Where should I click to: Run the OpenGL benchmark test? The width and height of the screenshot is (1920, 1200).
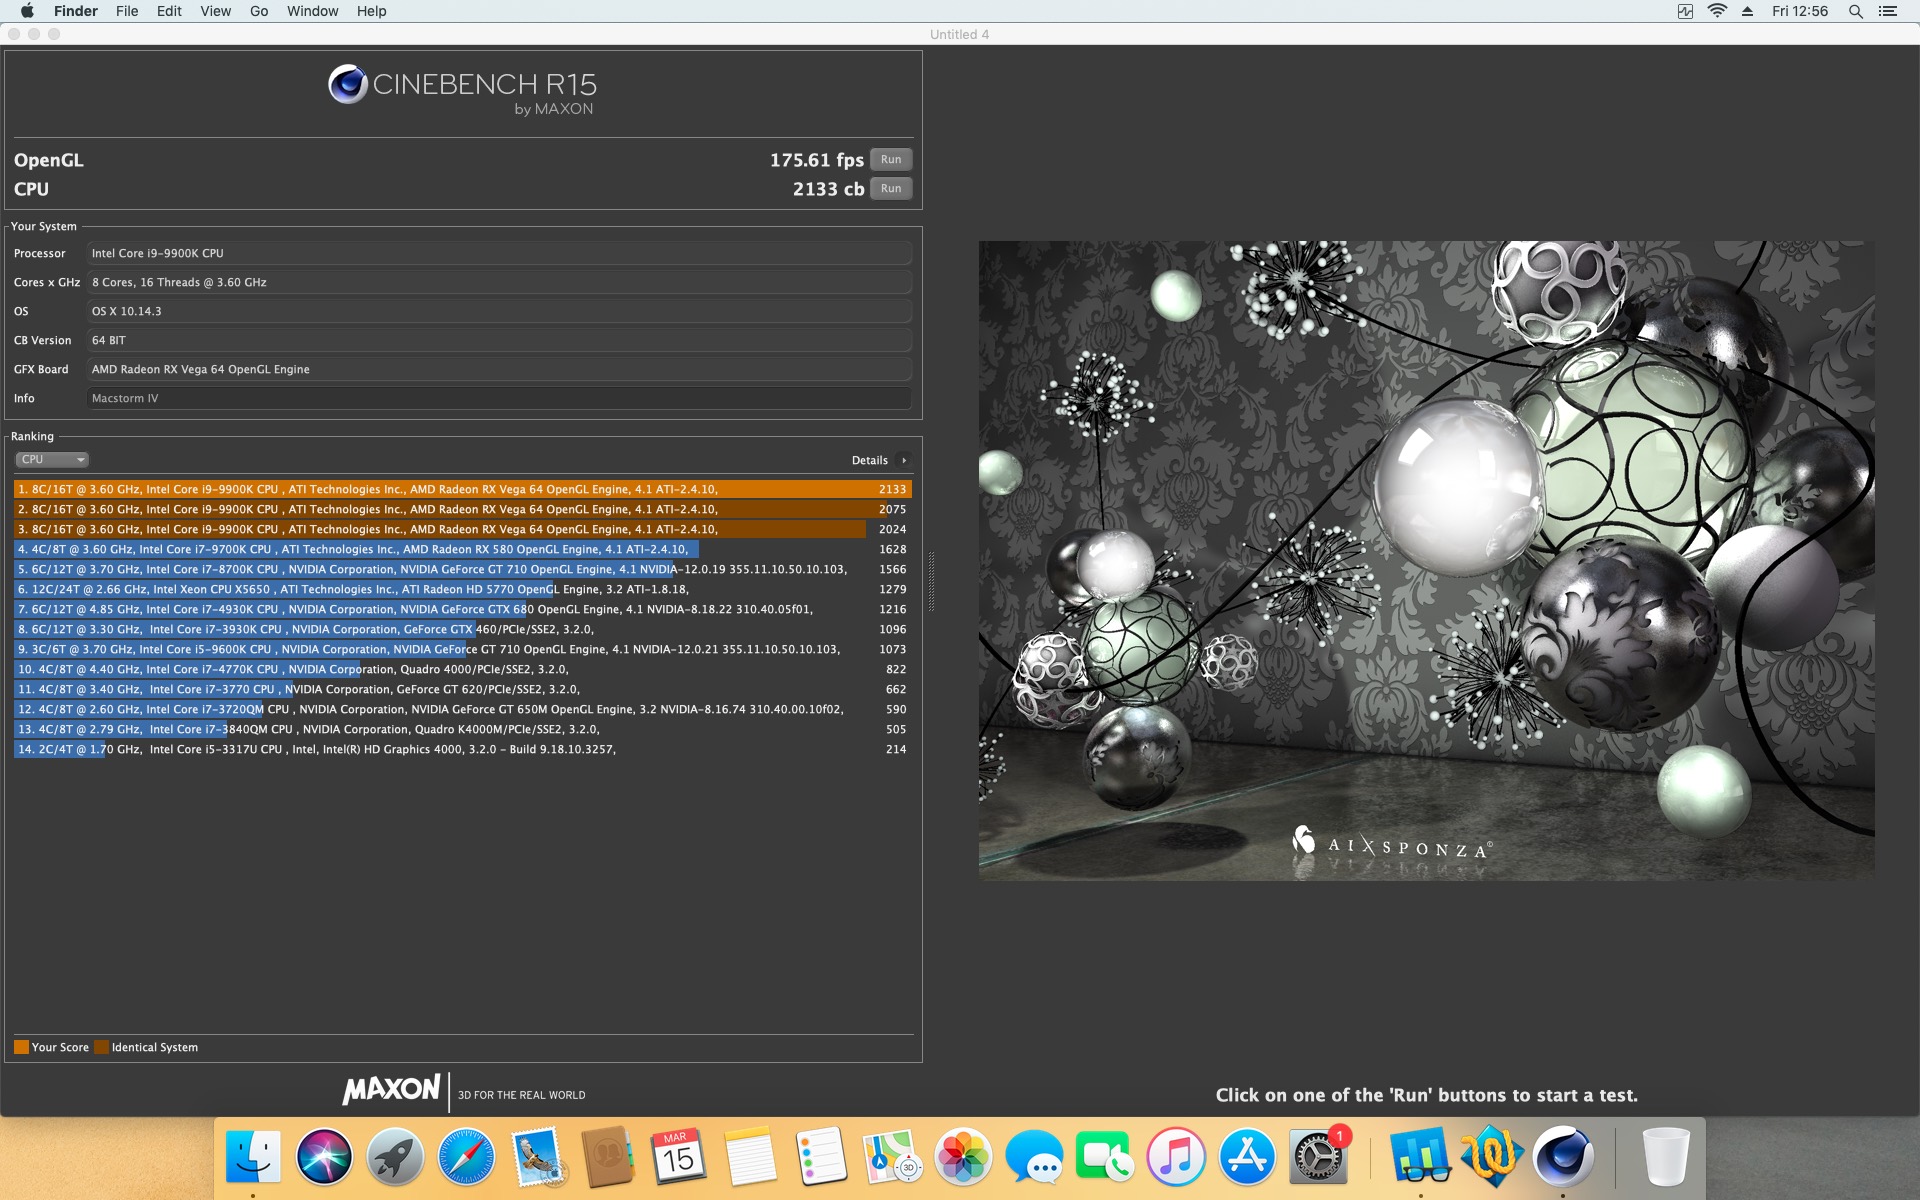(x=890, y=160)
